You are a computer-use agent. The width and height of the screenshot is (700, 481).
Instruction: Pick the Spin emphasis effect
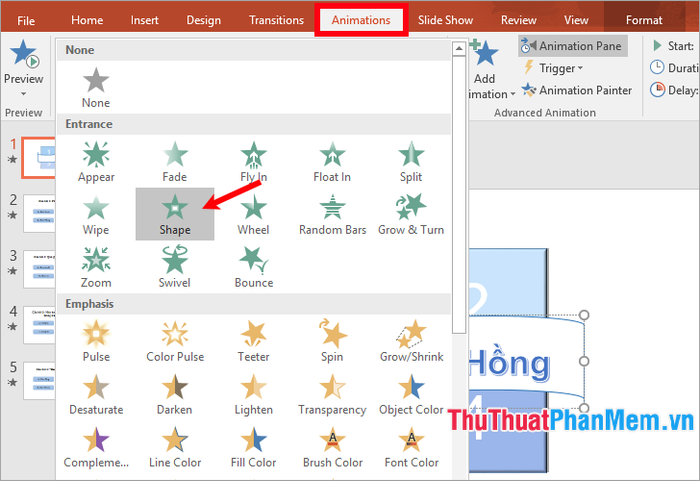tap(332, 339)
